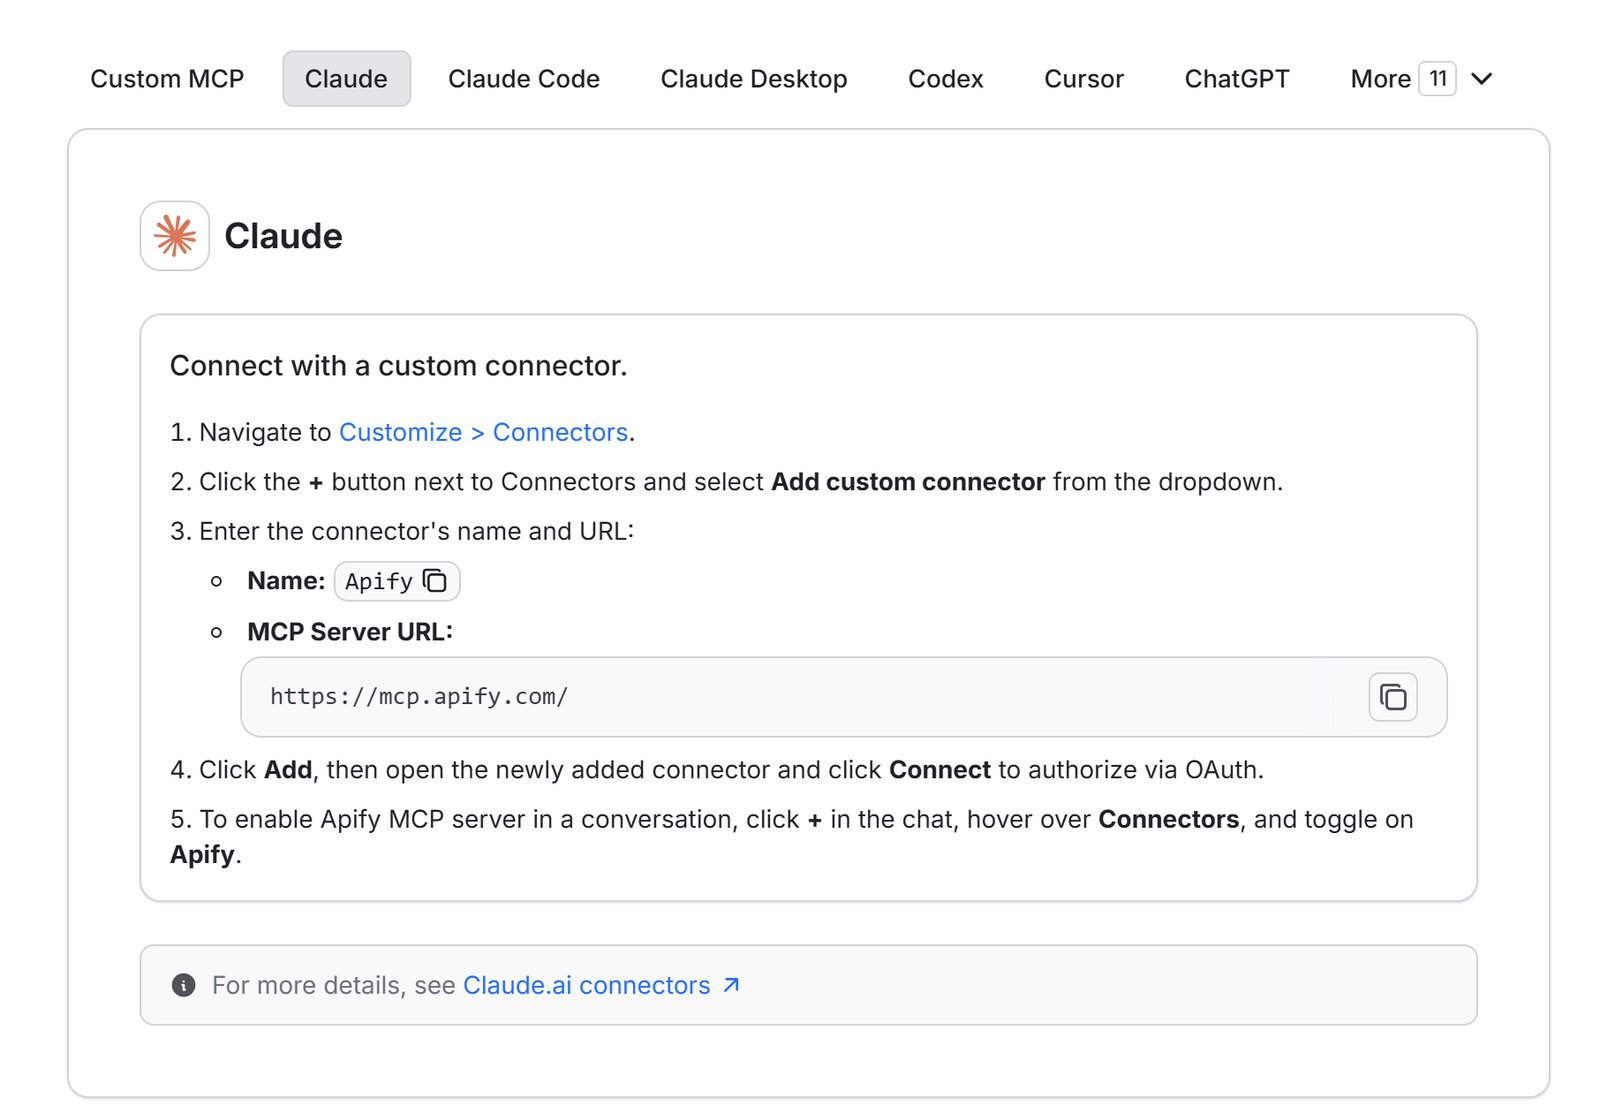Select the Claude tab
Screen dimensions: 1600x1106
tap(346, 79)
